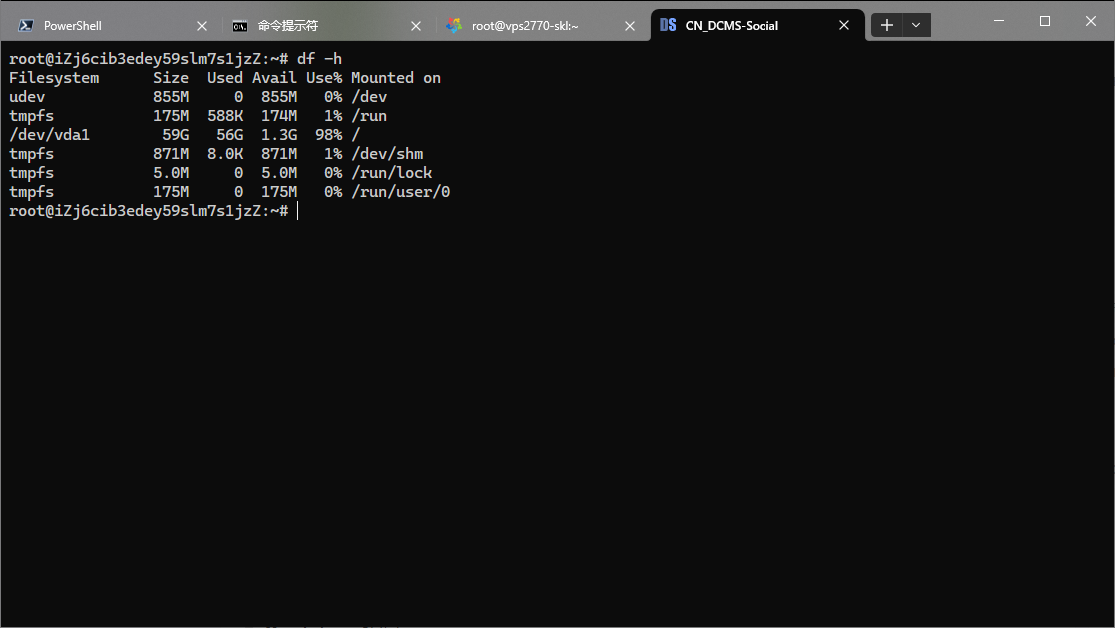Click the colorful icon on root@vps2770-skl tab
Viewport: 1115px width, 628px height.
click(454, 26)
